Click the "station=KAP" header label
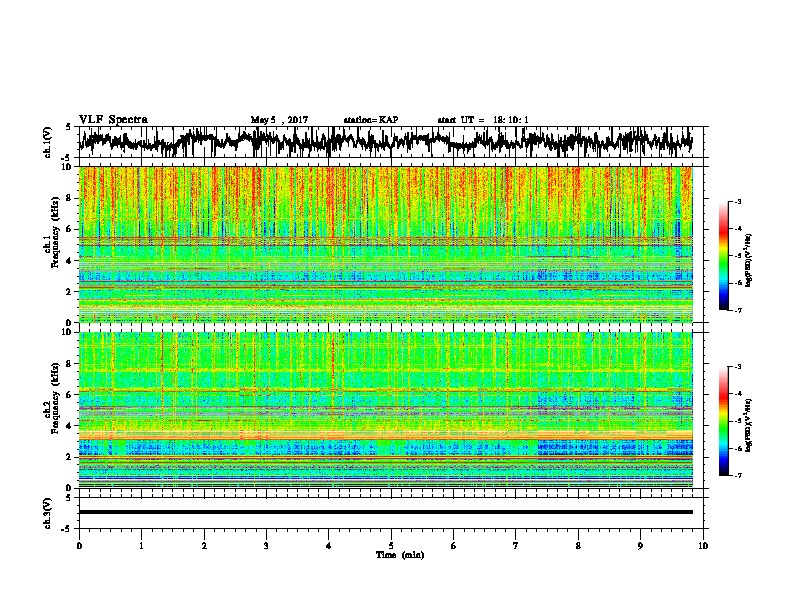This screenshot has height=612, width=792. pos(371,120)
